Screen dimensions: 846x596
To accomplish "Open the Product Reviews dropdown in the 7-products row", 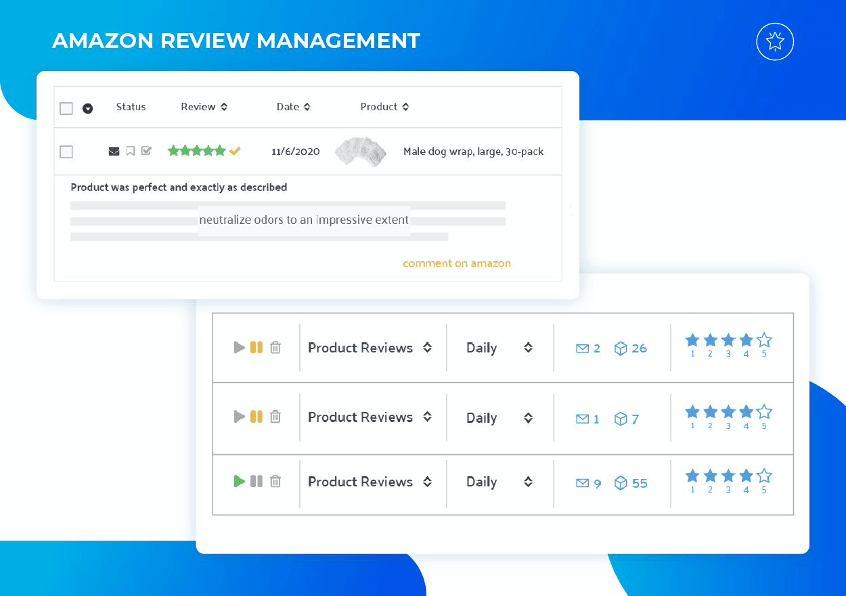I will coord(370,417).
